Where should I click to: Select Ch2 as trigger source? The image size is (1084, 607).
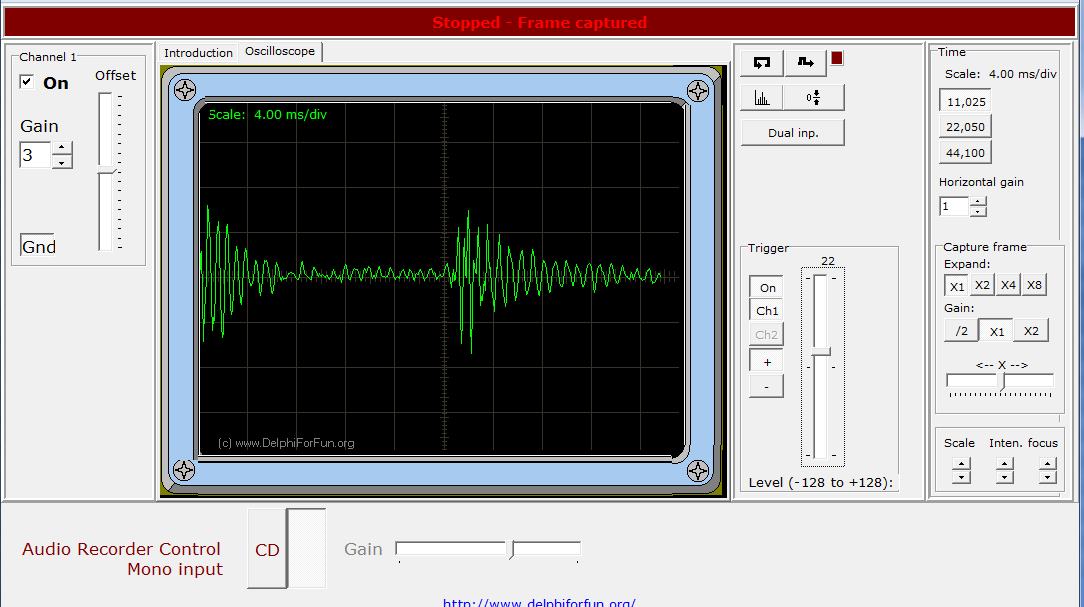767,335
